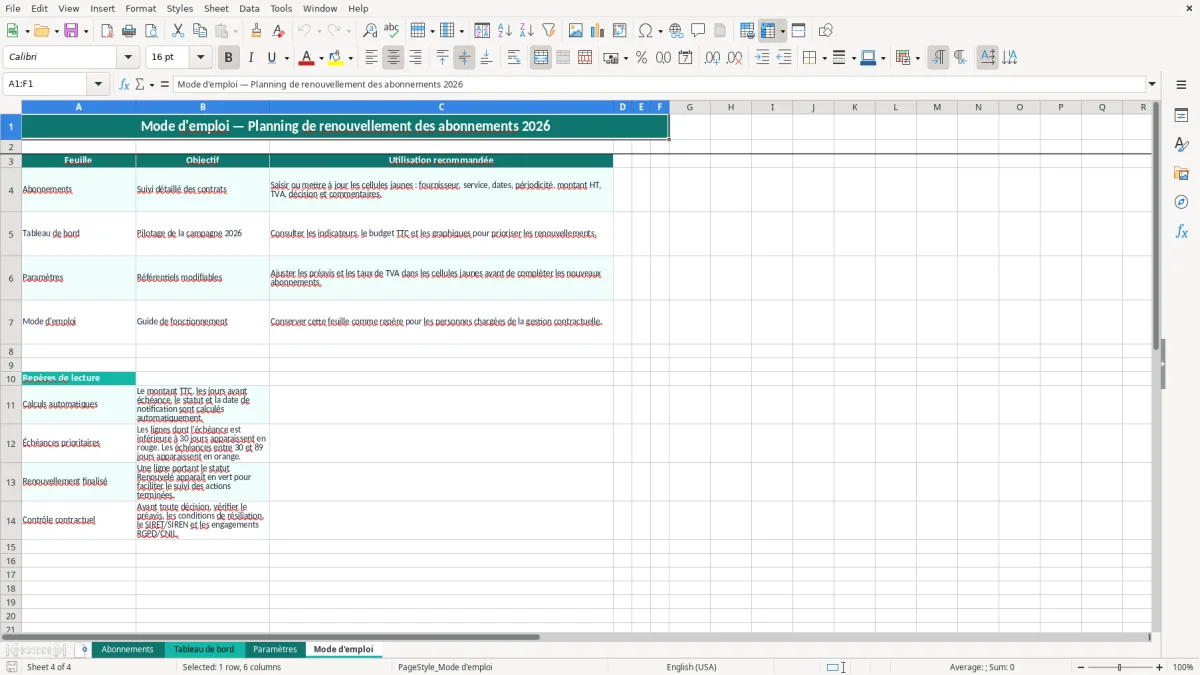Format cells as percent
Screen dimensions: 1200x675
pyautogui.click(x=641, y=58)
